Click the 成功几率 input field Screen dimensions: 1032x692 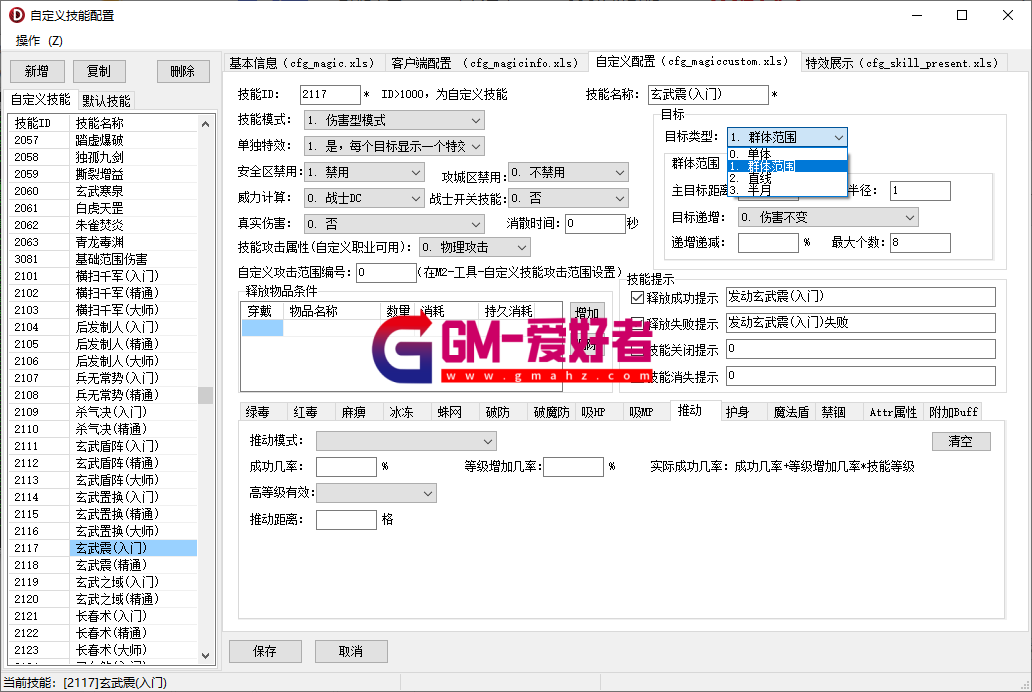tap(346, 467)
